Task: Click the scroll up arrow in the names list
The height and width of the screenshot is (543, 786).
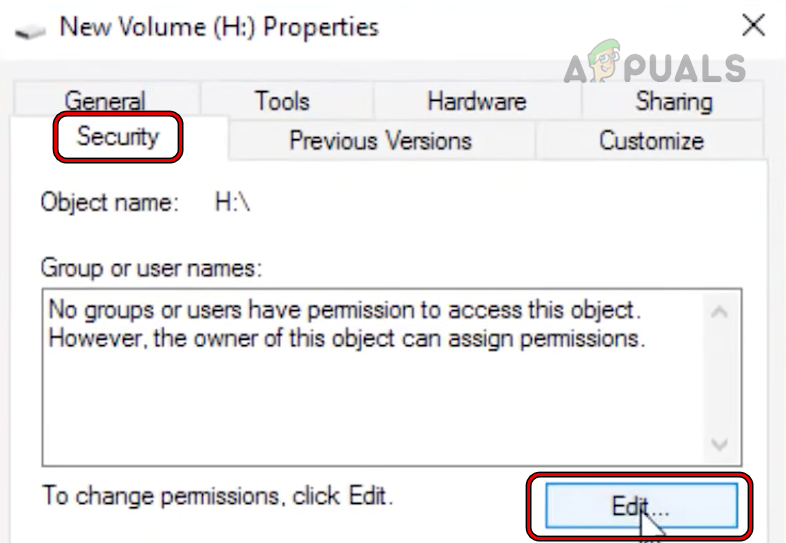Action: coord(717,311)
